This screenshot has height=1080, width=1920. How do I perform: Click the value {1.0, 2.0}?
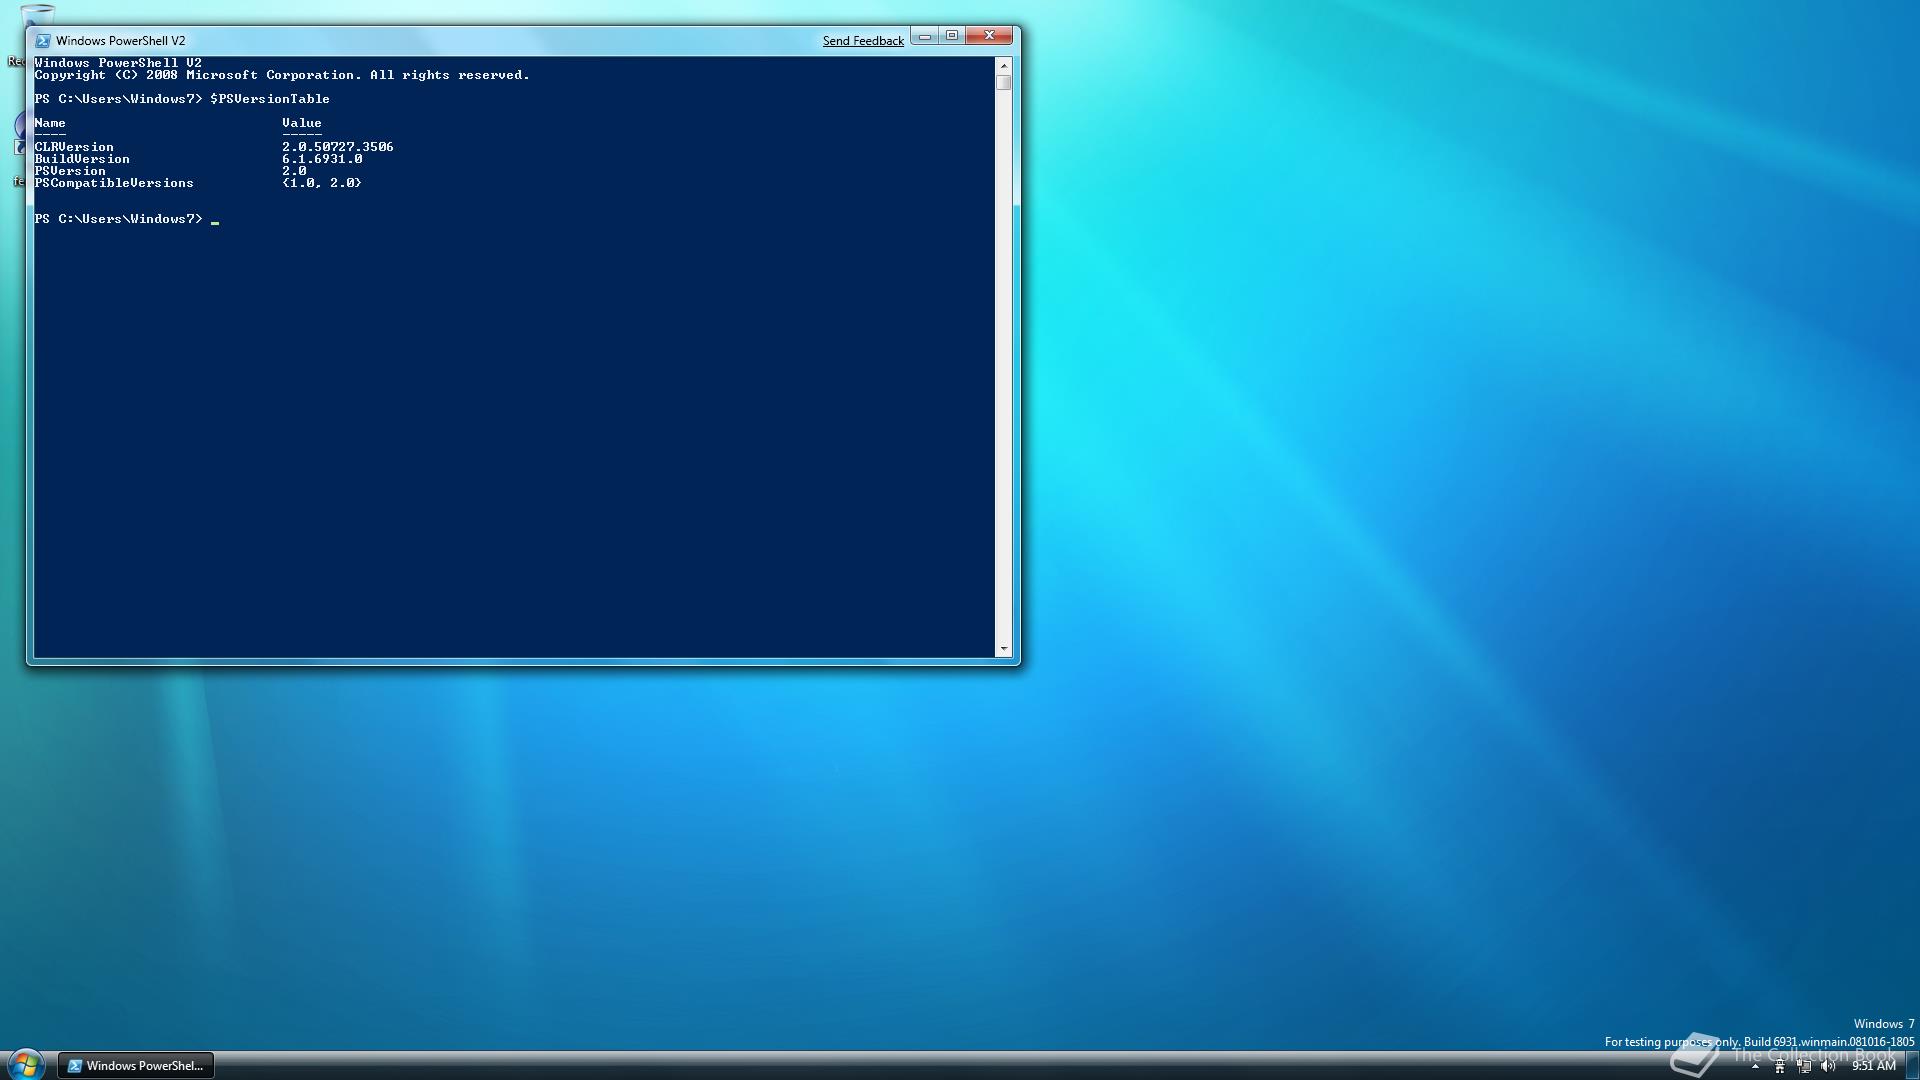click(322, 183)
